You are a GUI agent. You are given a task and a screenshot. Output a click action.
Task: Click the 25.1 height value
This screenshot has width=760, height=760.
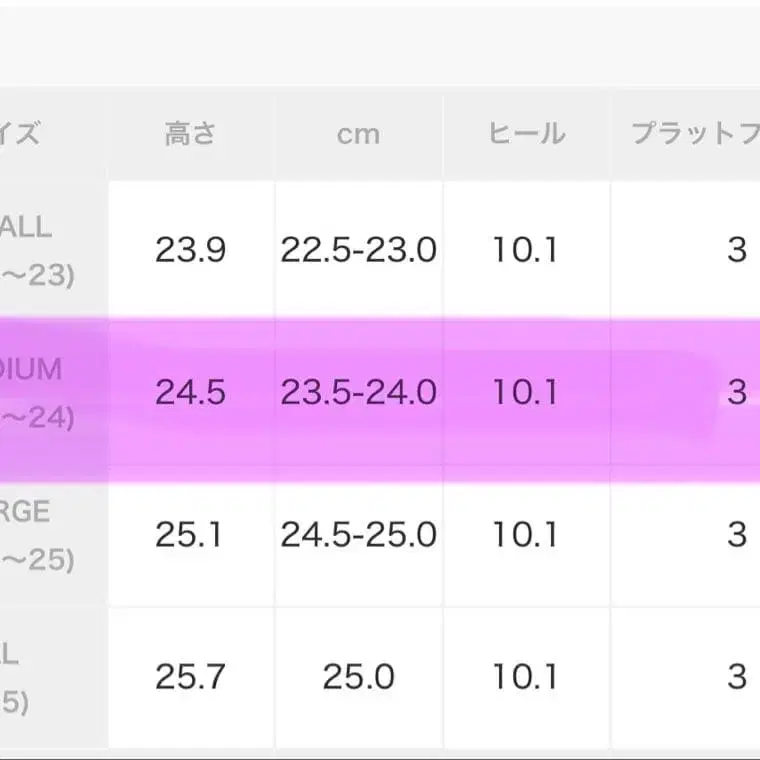[x=189, y=535]
